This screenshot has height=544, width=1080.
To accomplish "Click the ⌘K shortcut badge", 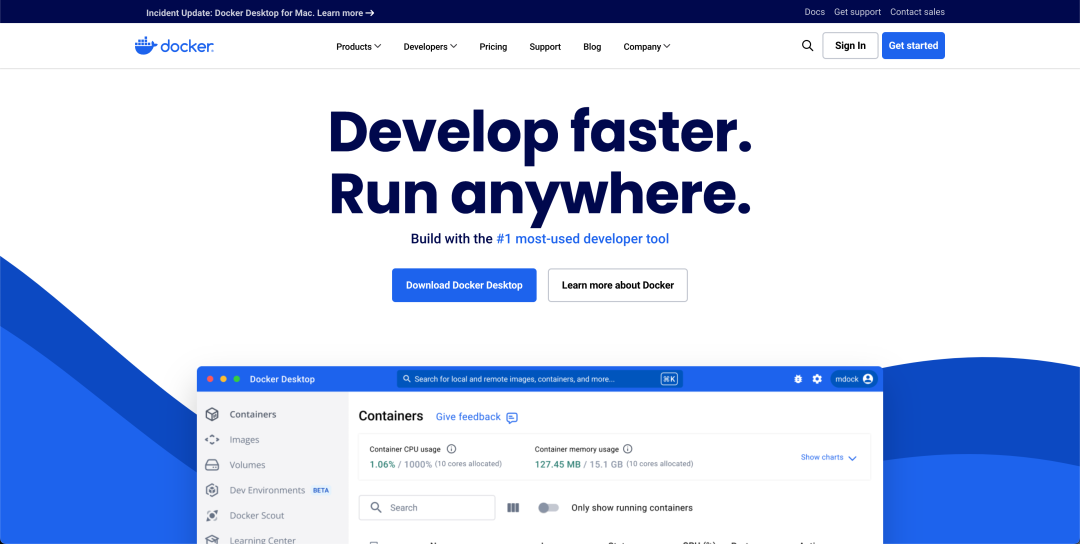I will coord(669,379).
